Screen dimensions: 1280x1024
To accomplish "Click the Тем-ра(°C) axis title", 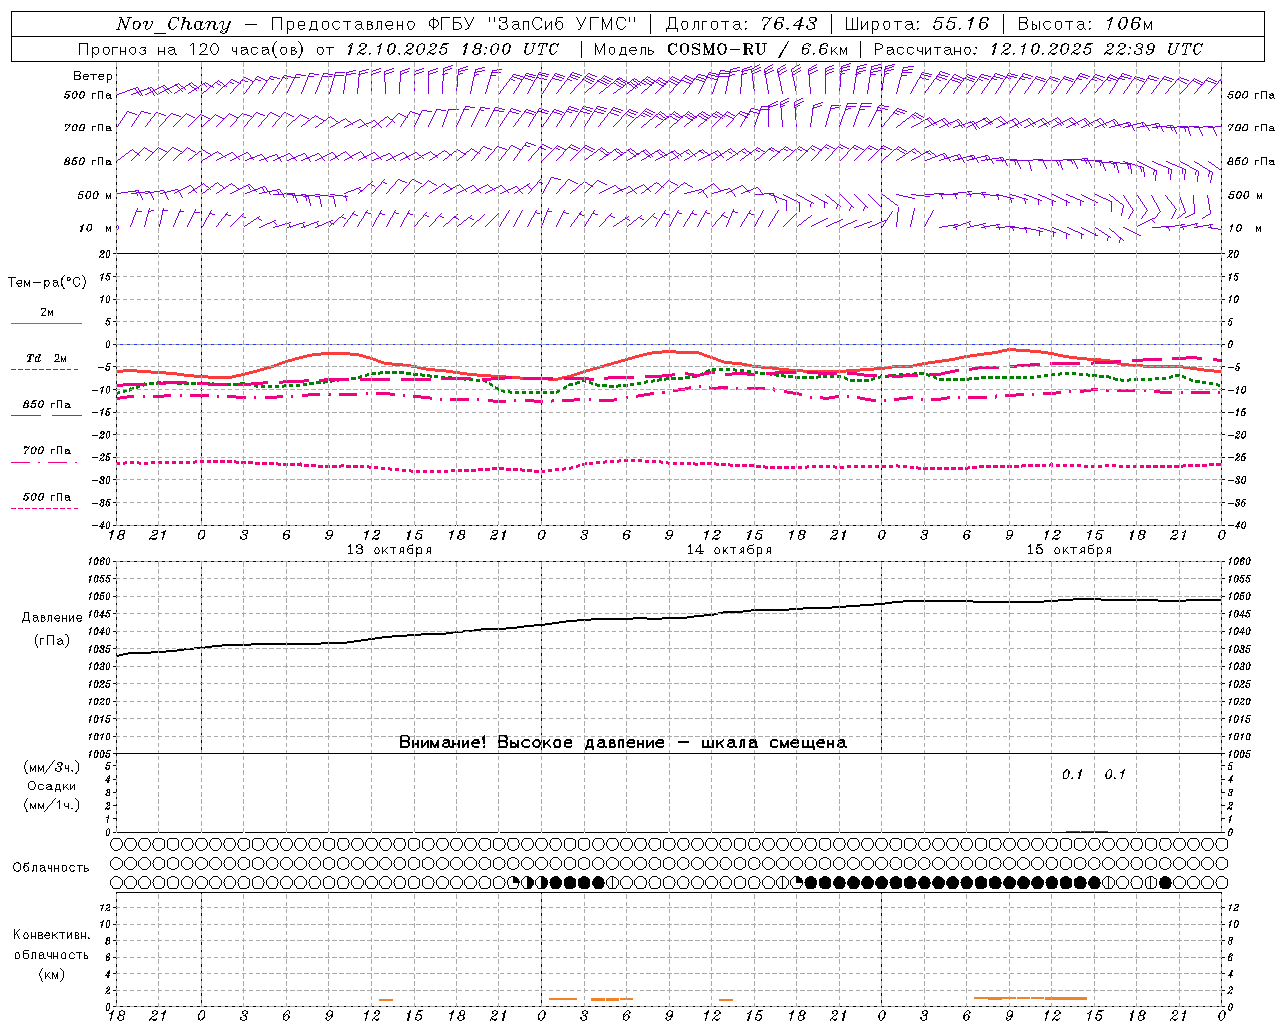I will pyautogui.click(x=47, y=283).
